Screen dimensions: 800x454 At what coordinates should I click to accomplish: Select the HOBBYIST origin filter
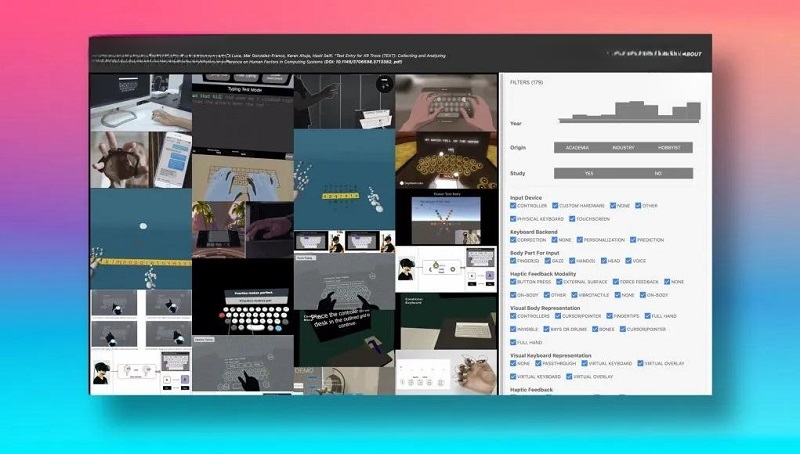[x=669, y=147]
